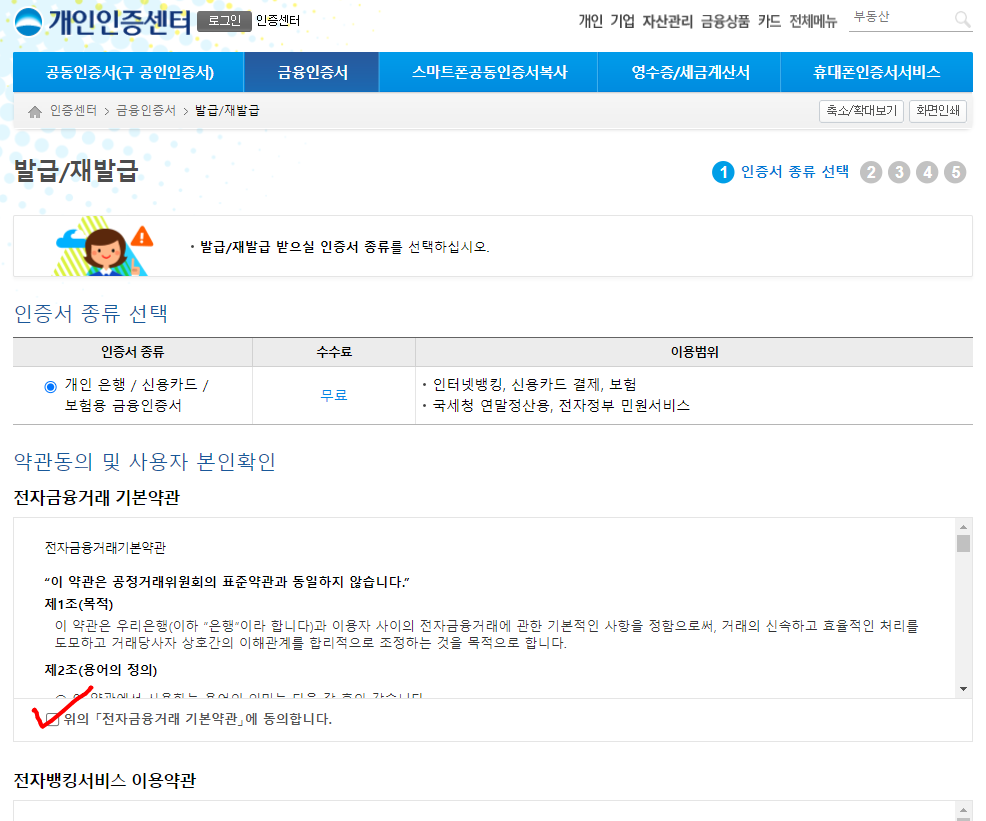Open 영수증/세금계산서 tab
This screenshot has height=821, width=986.
690,72
